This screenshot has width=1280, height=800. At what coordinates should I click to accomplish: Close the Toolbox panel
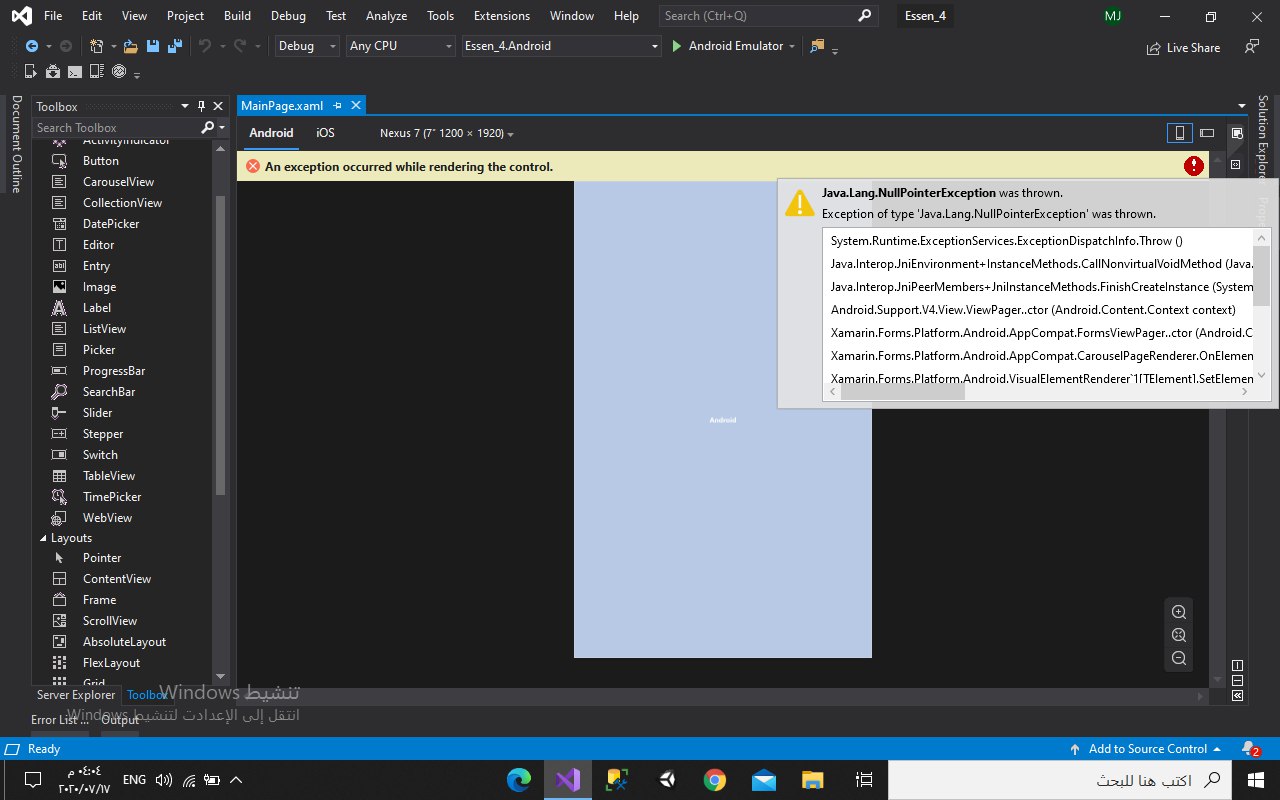[x=217, y=106]
